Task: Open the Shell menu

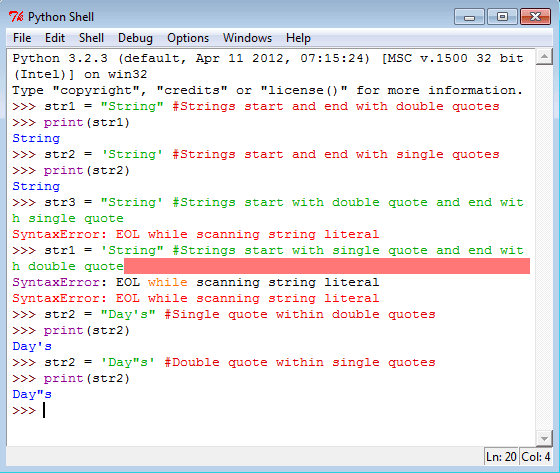Action: tap(91, 38)
